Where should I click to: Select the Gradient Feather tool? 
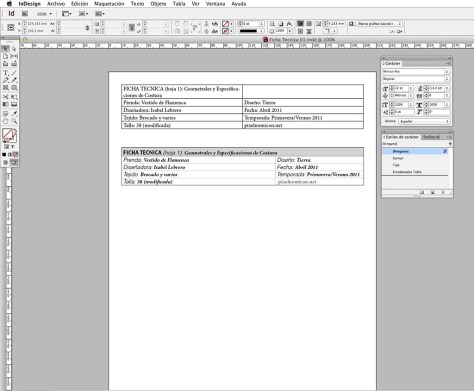point(14,104)
